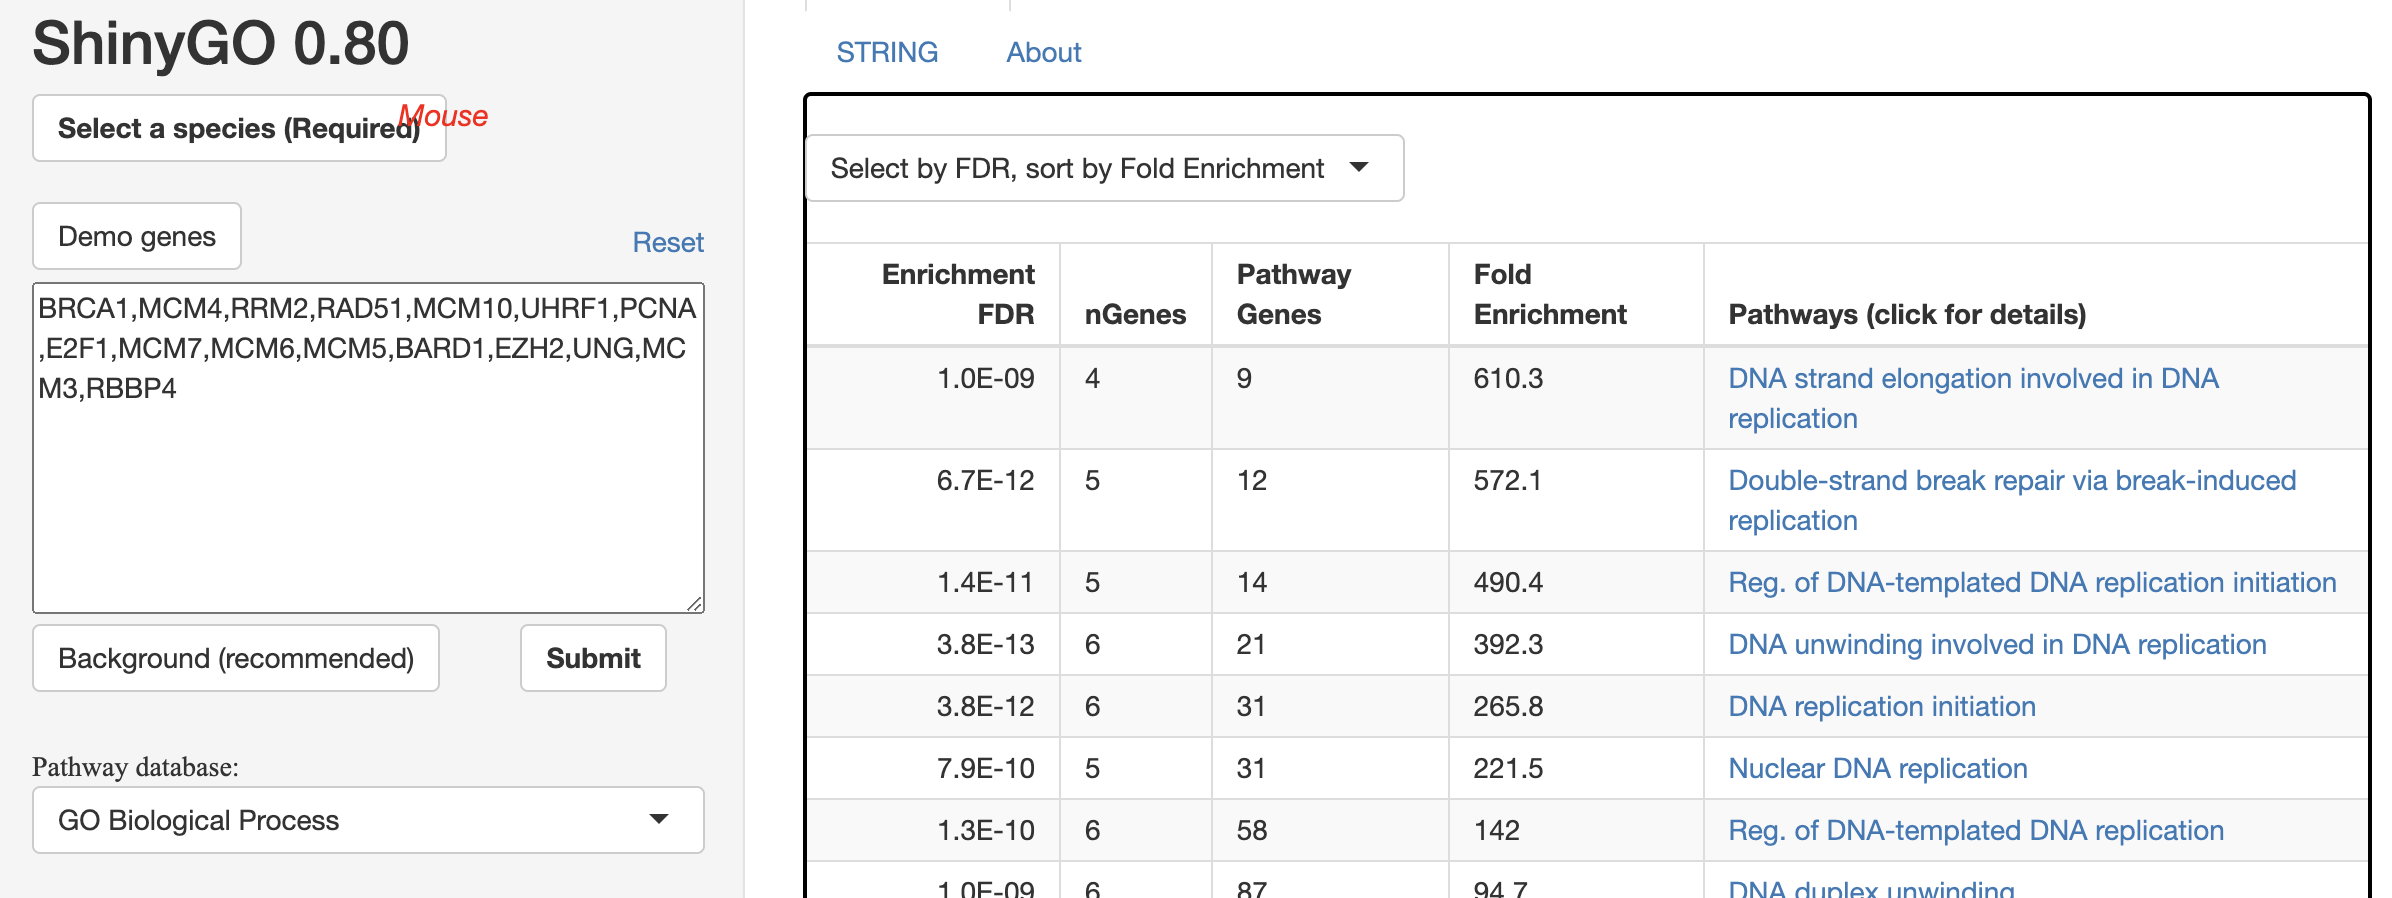The image size is (2392, 898).
Task: View Reg. of DNA-templated DNA replication initiation
Action: tap(2031, 582)
